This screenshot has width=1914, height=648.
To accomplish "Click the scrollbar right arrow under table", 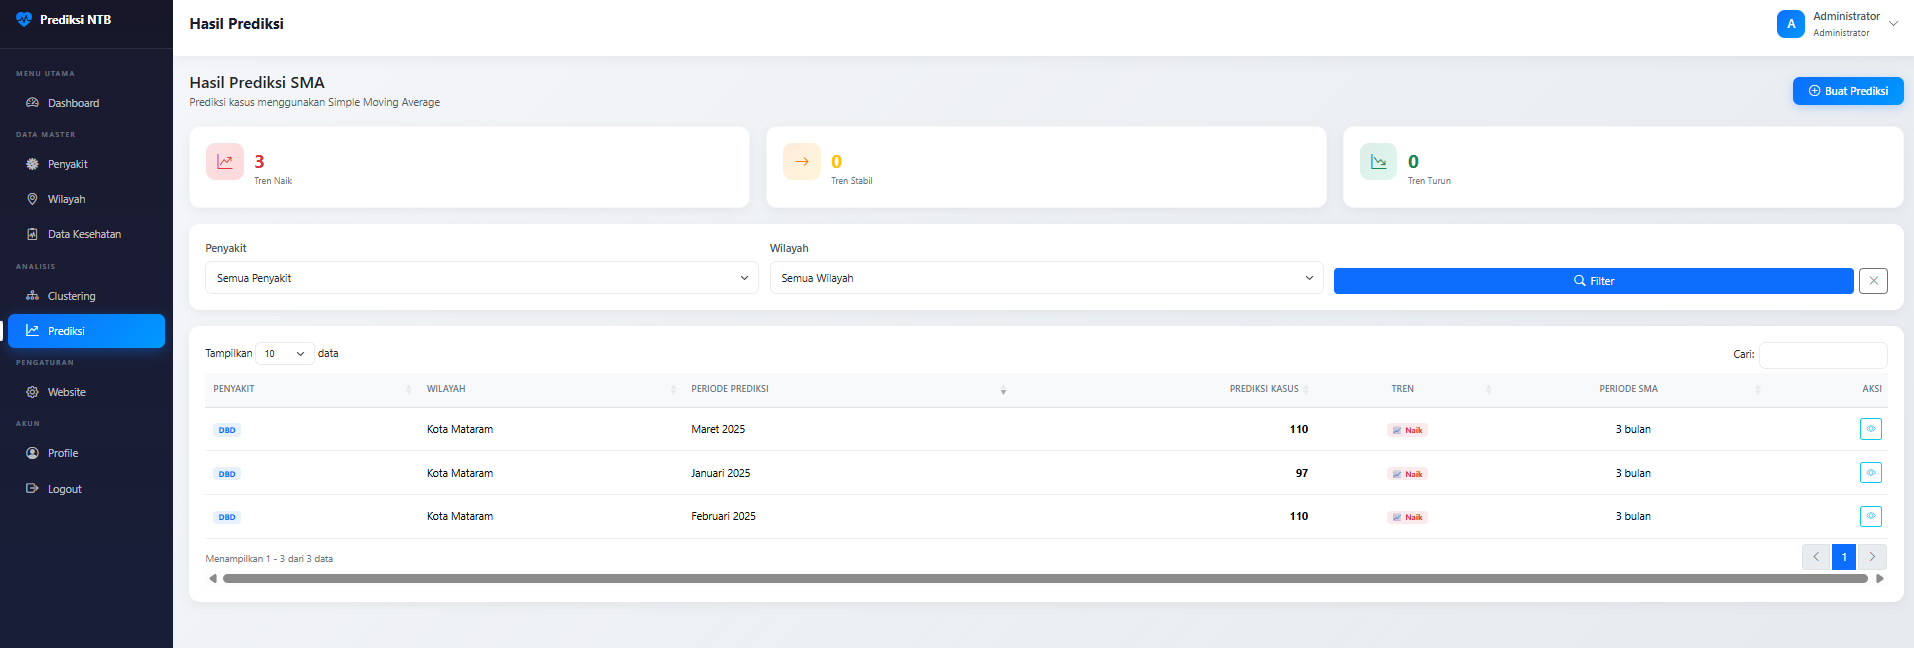I will 1880,578.
